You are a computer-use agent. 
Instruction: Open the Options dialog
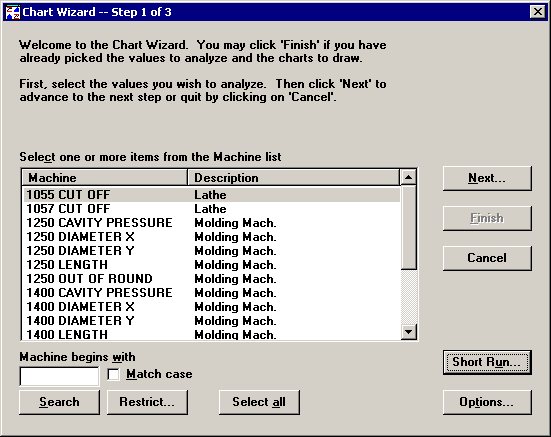tap(487, 402)
